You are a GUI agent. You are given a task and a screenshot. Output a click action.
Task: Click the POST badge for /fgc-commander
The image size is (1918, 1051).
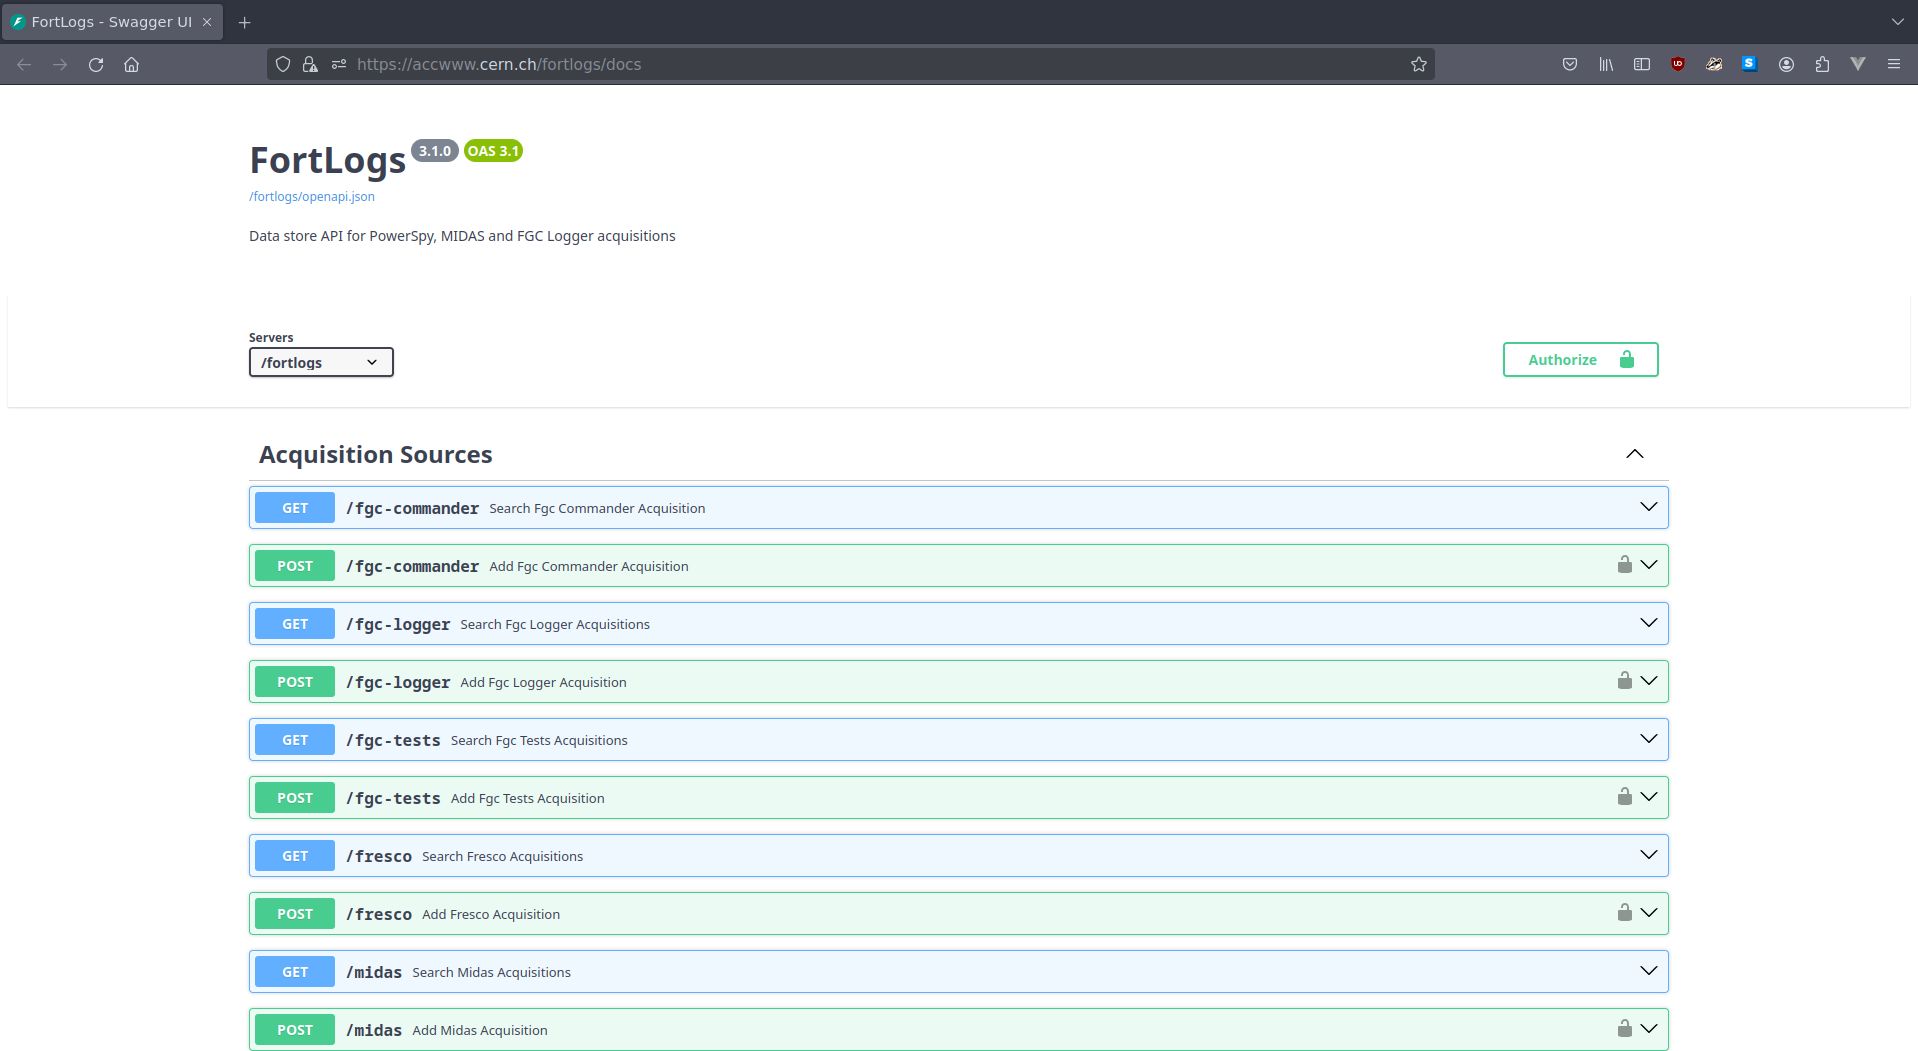(x=295, y=566)
